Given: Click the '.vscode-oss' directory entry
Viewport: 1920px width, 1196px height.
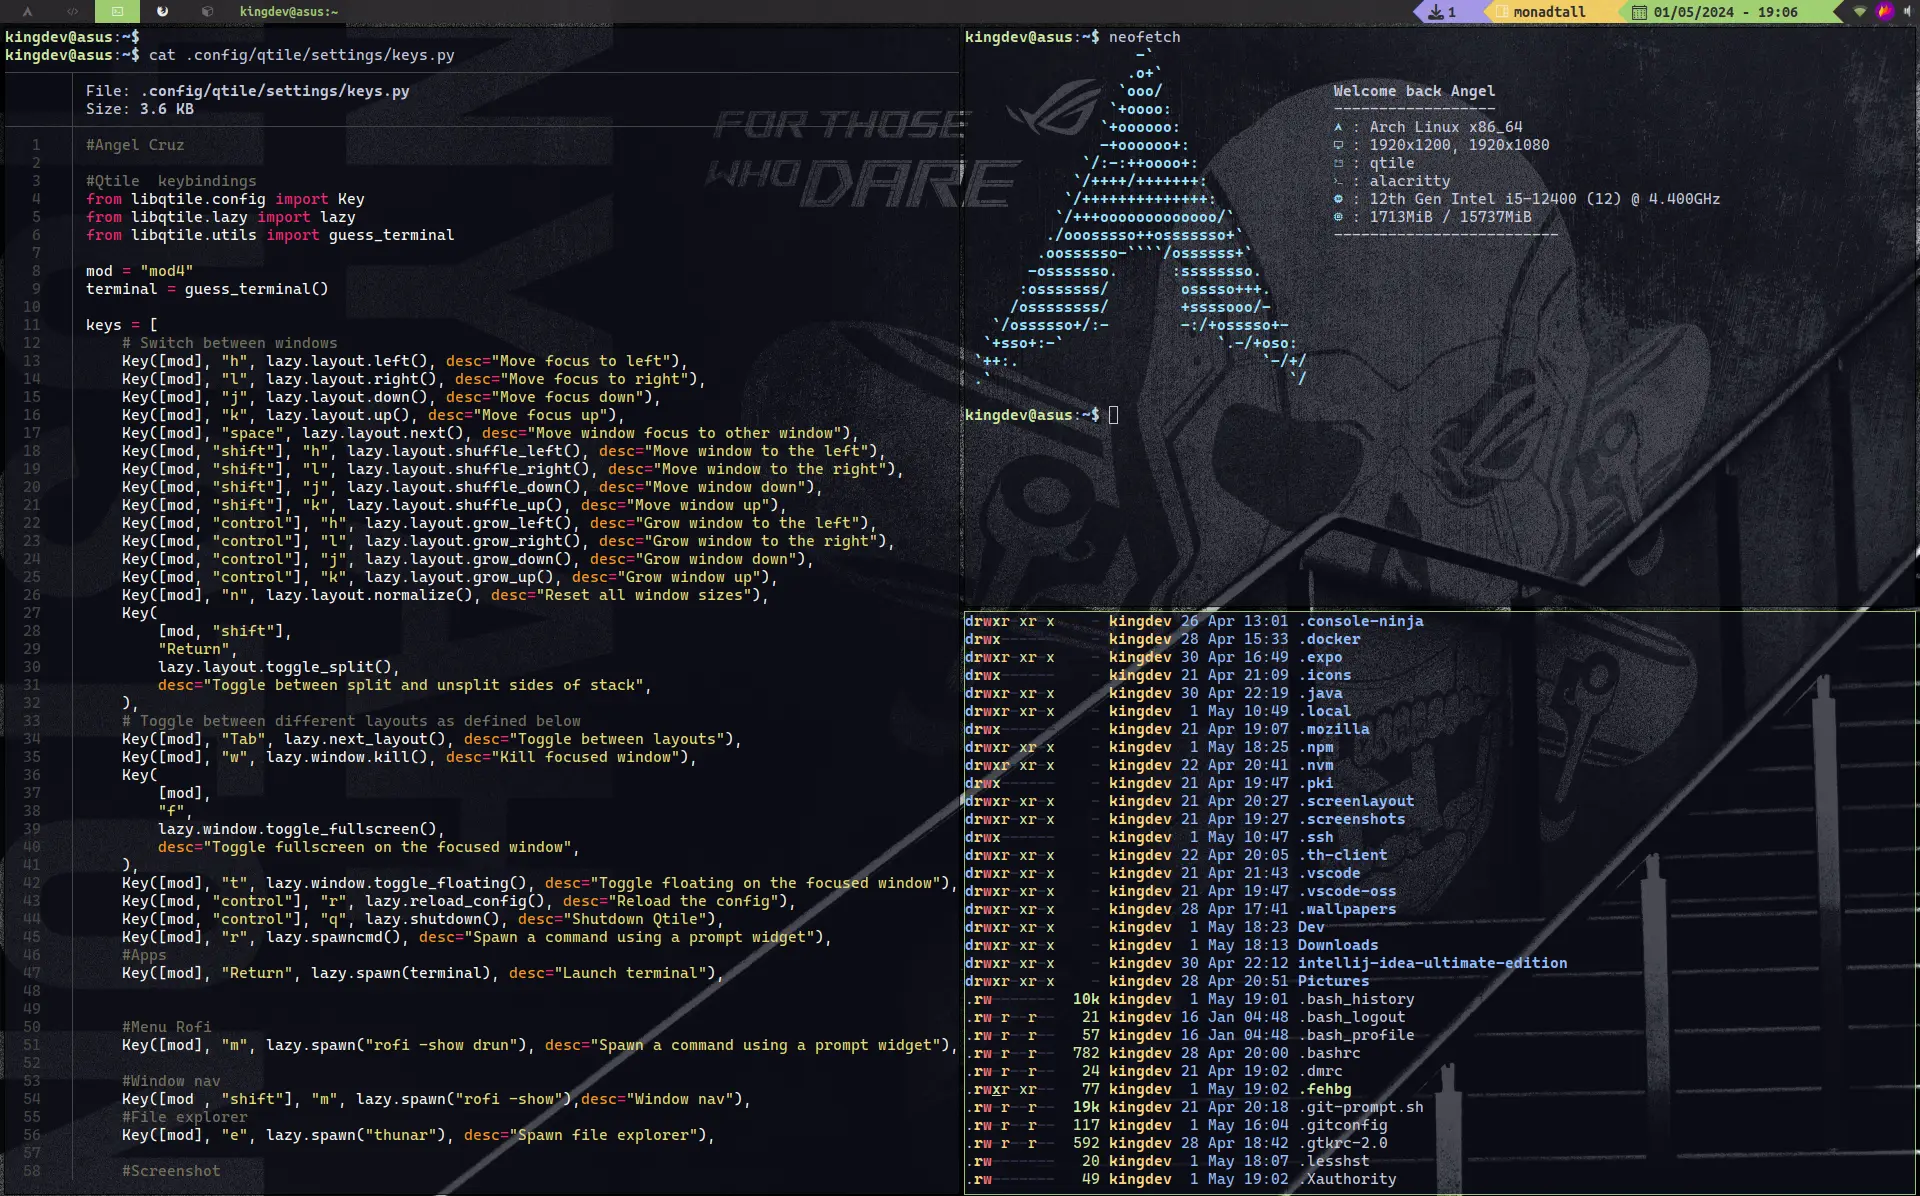Looking at the screenshot, I should tap(1347, 891).
